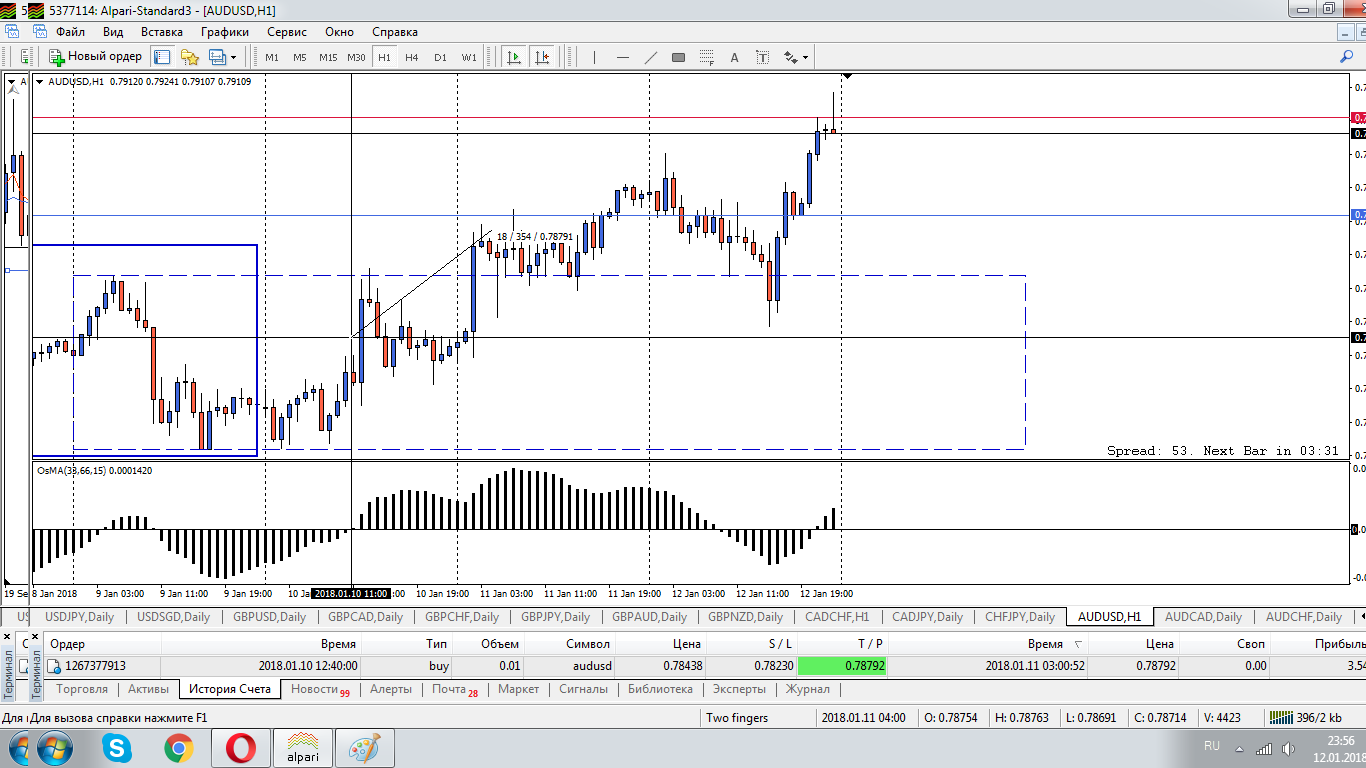Open the Графики menu
The image size is (1366, 768).
225,32
